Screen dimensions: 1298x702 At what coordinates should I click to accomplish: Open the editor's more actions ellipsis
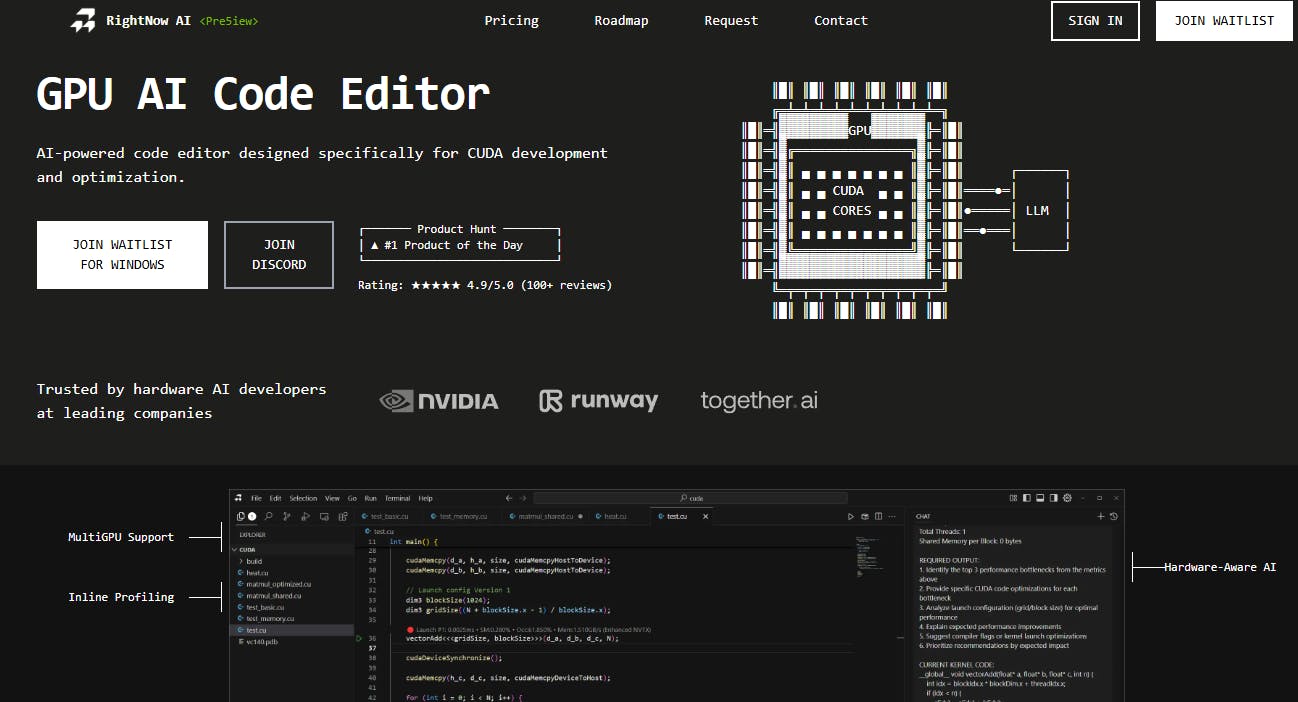[x=892, y=516]
